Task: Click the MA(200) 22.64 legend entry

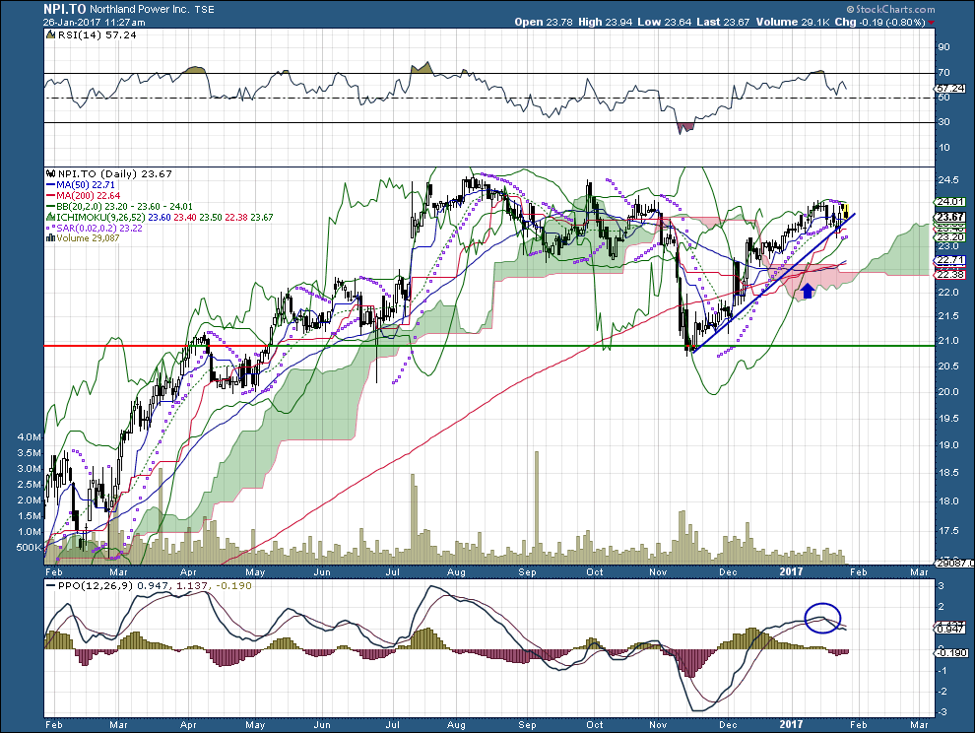Action: coord(89,196)
